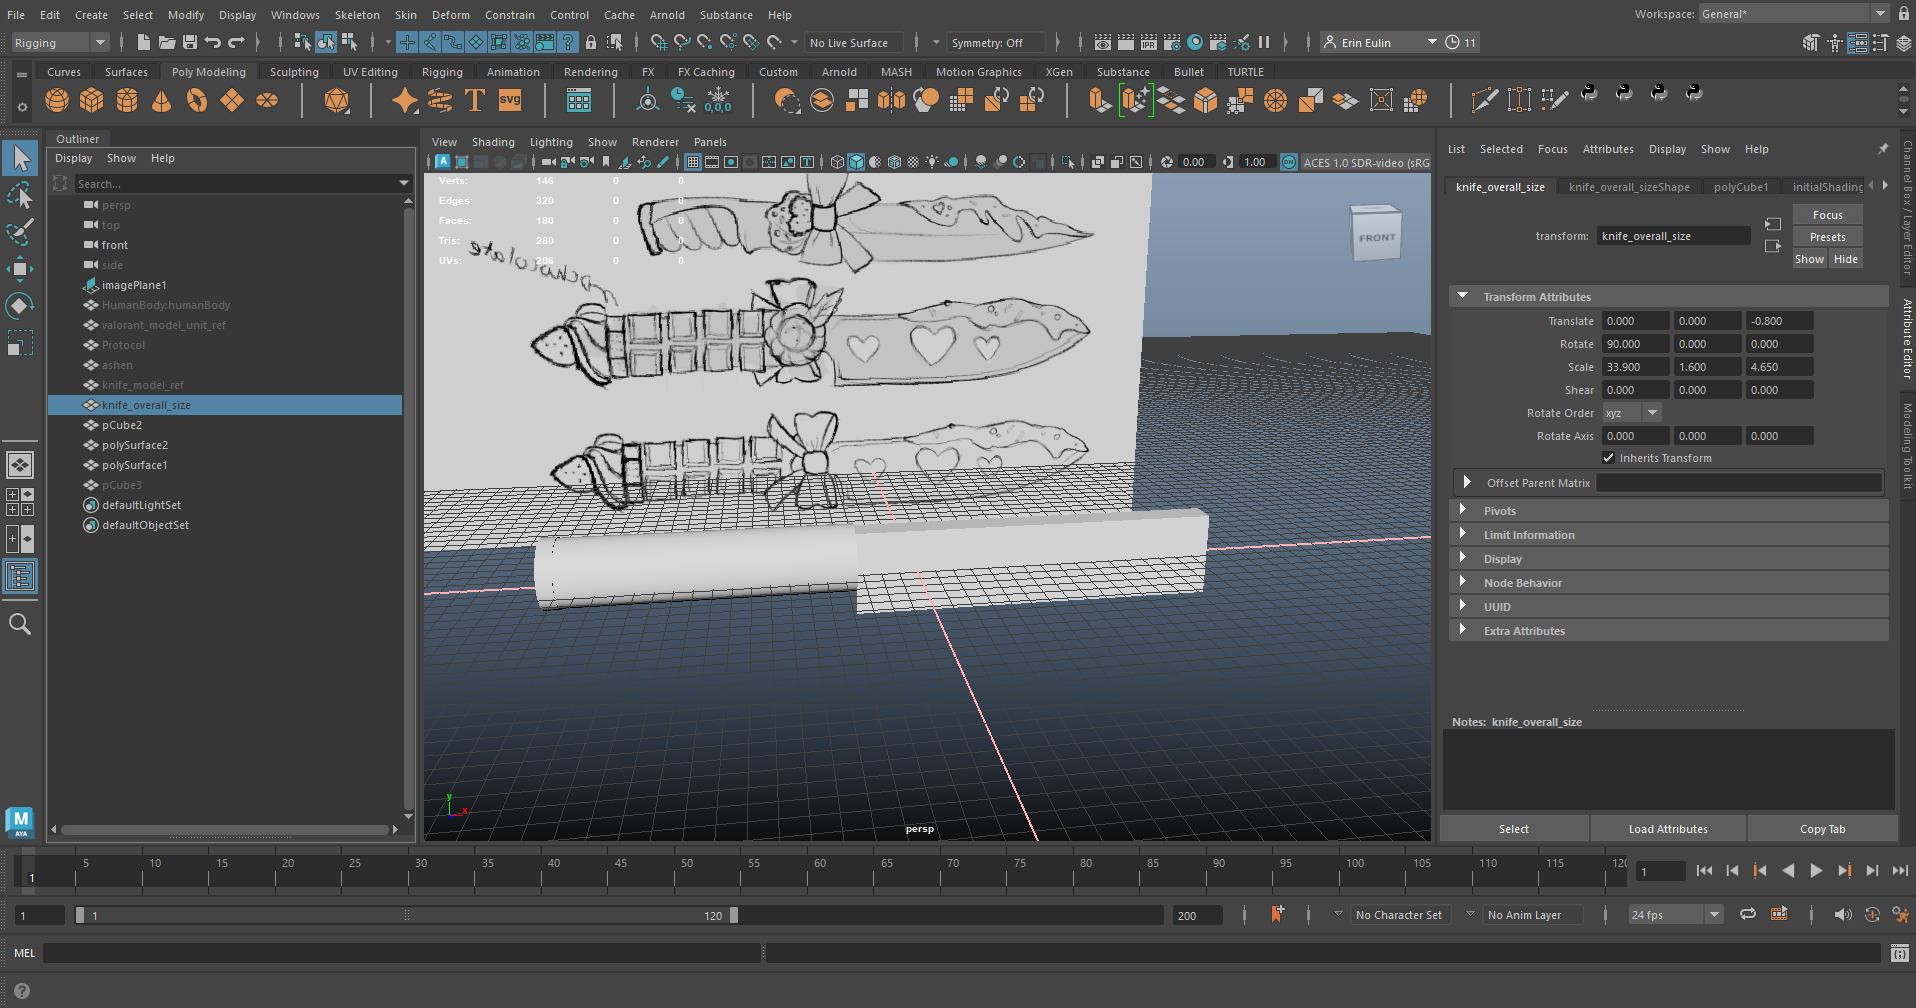Click the playback range slider handle at 120

click(x=734, y=915)
